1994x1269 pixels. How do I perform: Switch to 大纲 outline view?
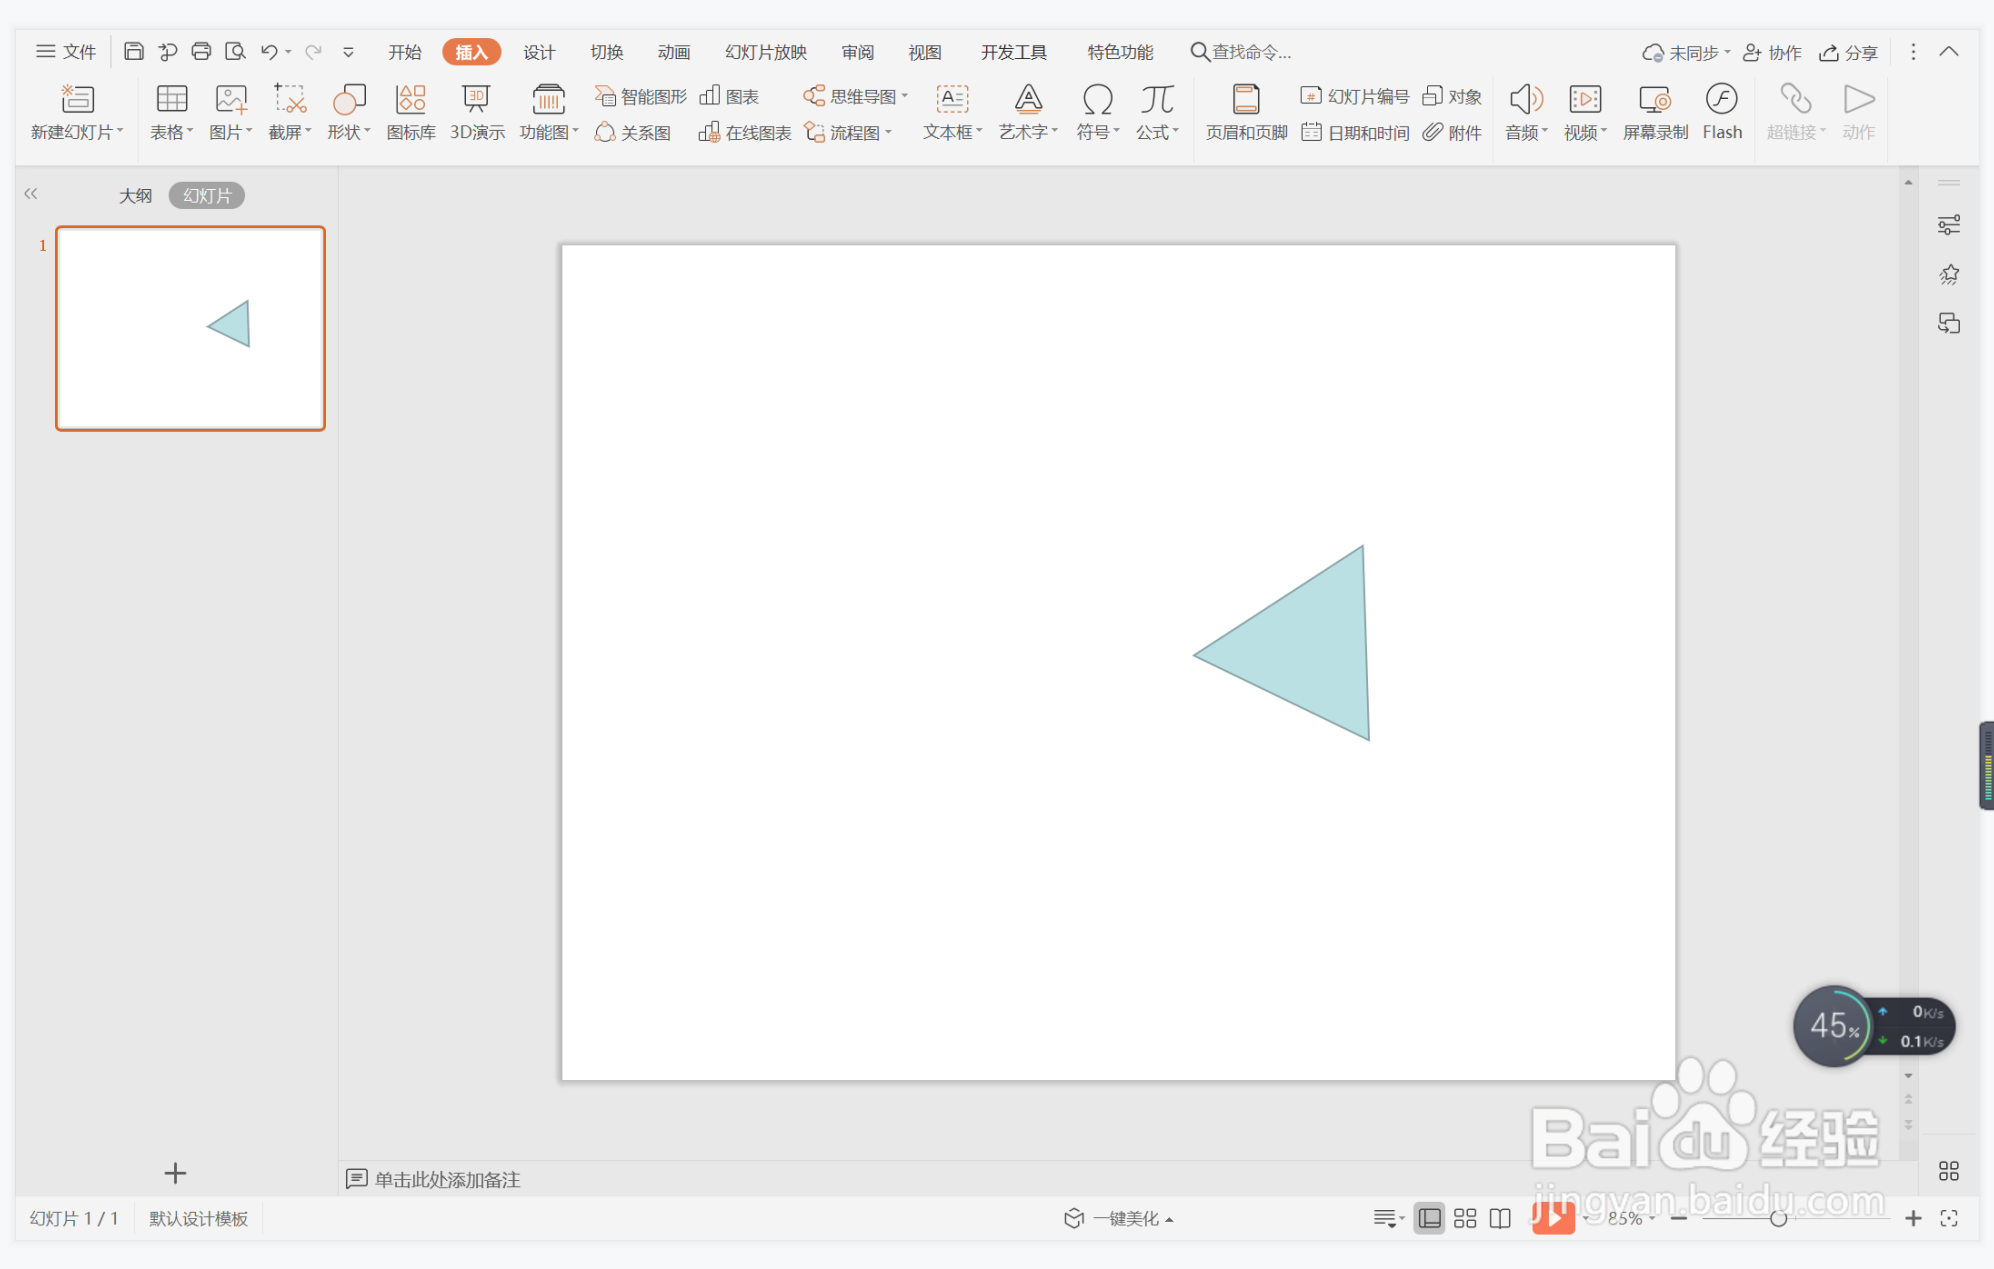coord(135,196)
